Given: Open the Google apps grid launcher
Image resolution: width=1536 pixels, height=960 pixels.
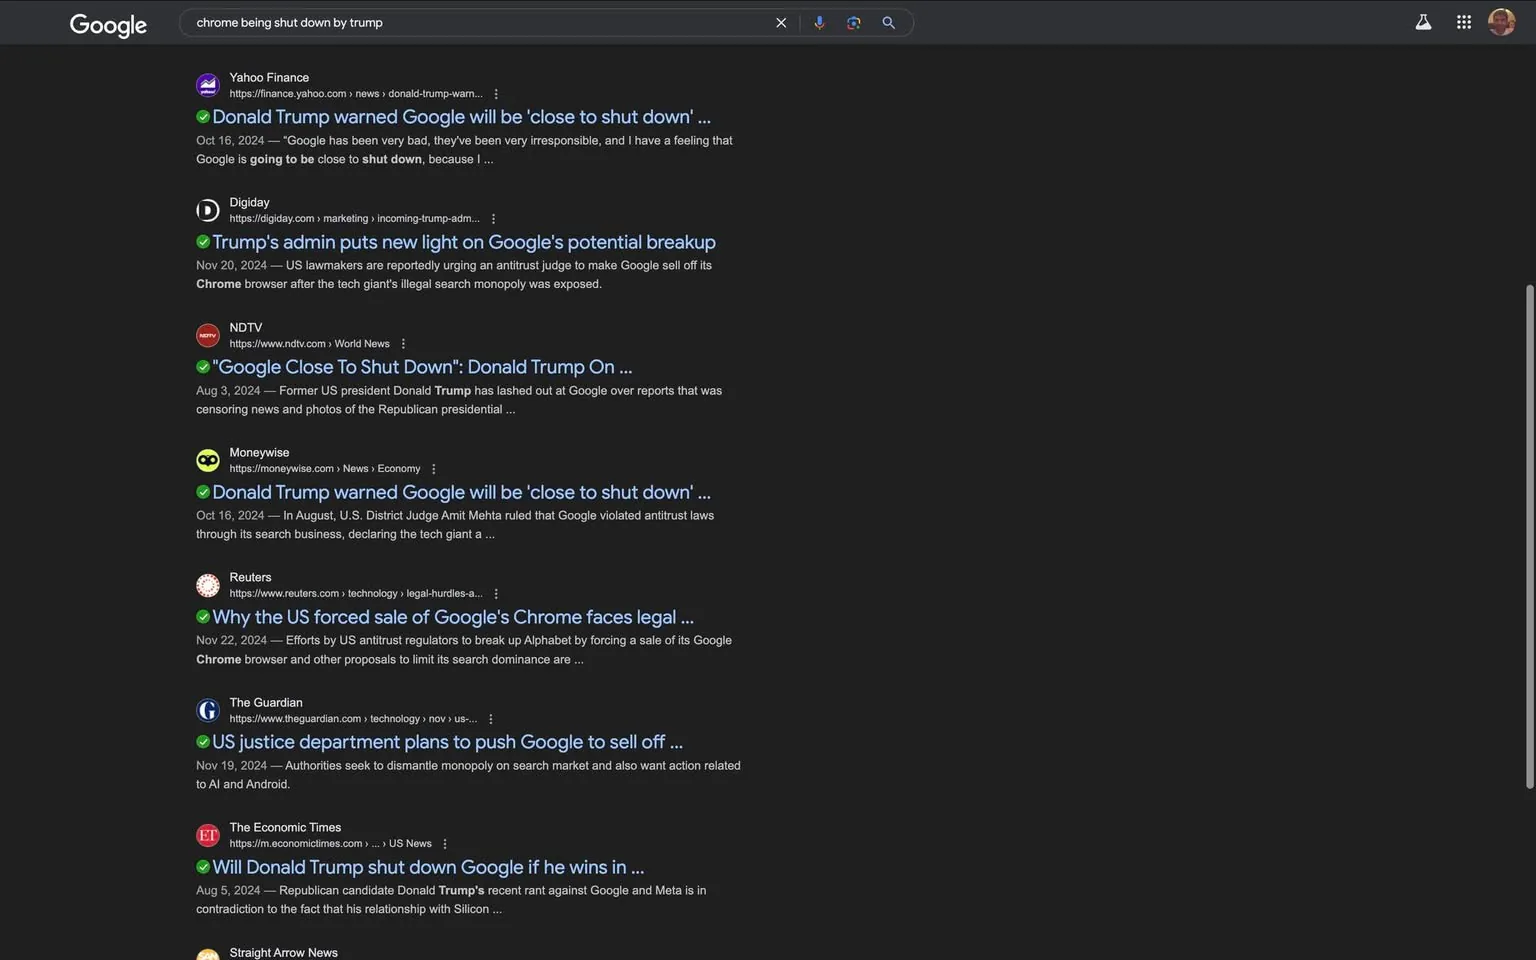Looking at the screenshot, I should [1462, 21].
